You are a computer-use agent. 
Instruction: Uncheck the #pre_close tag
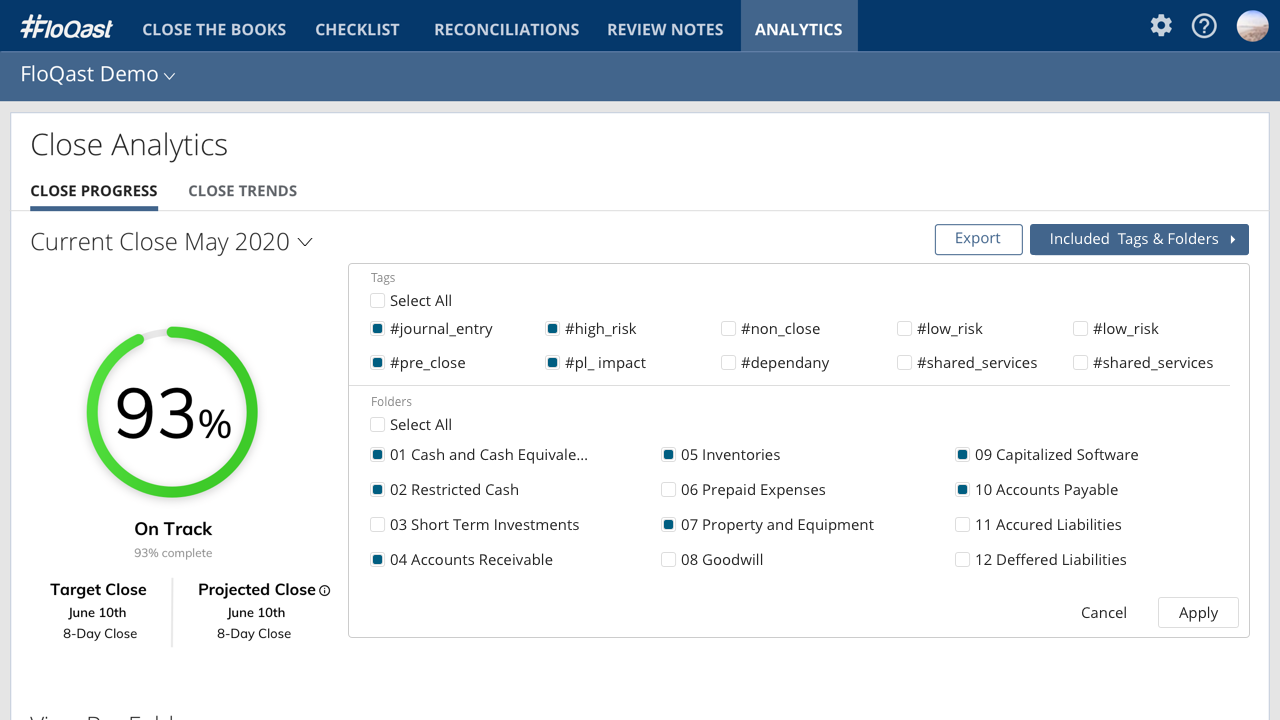(377, 362)
